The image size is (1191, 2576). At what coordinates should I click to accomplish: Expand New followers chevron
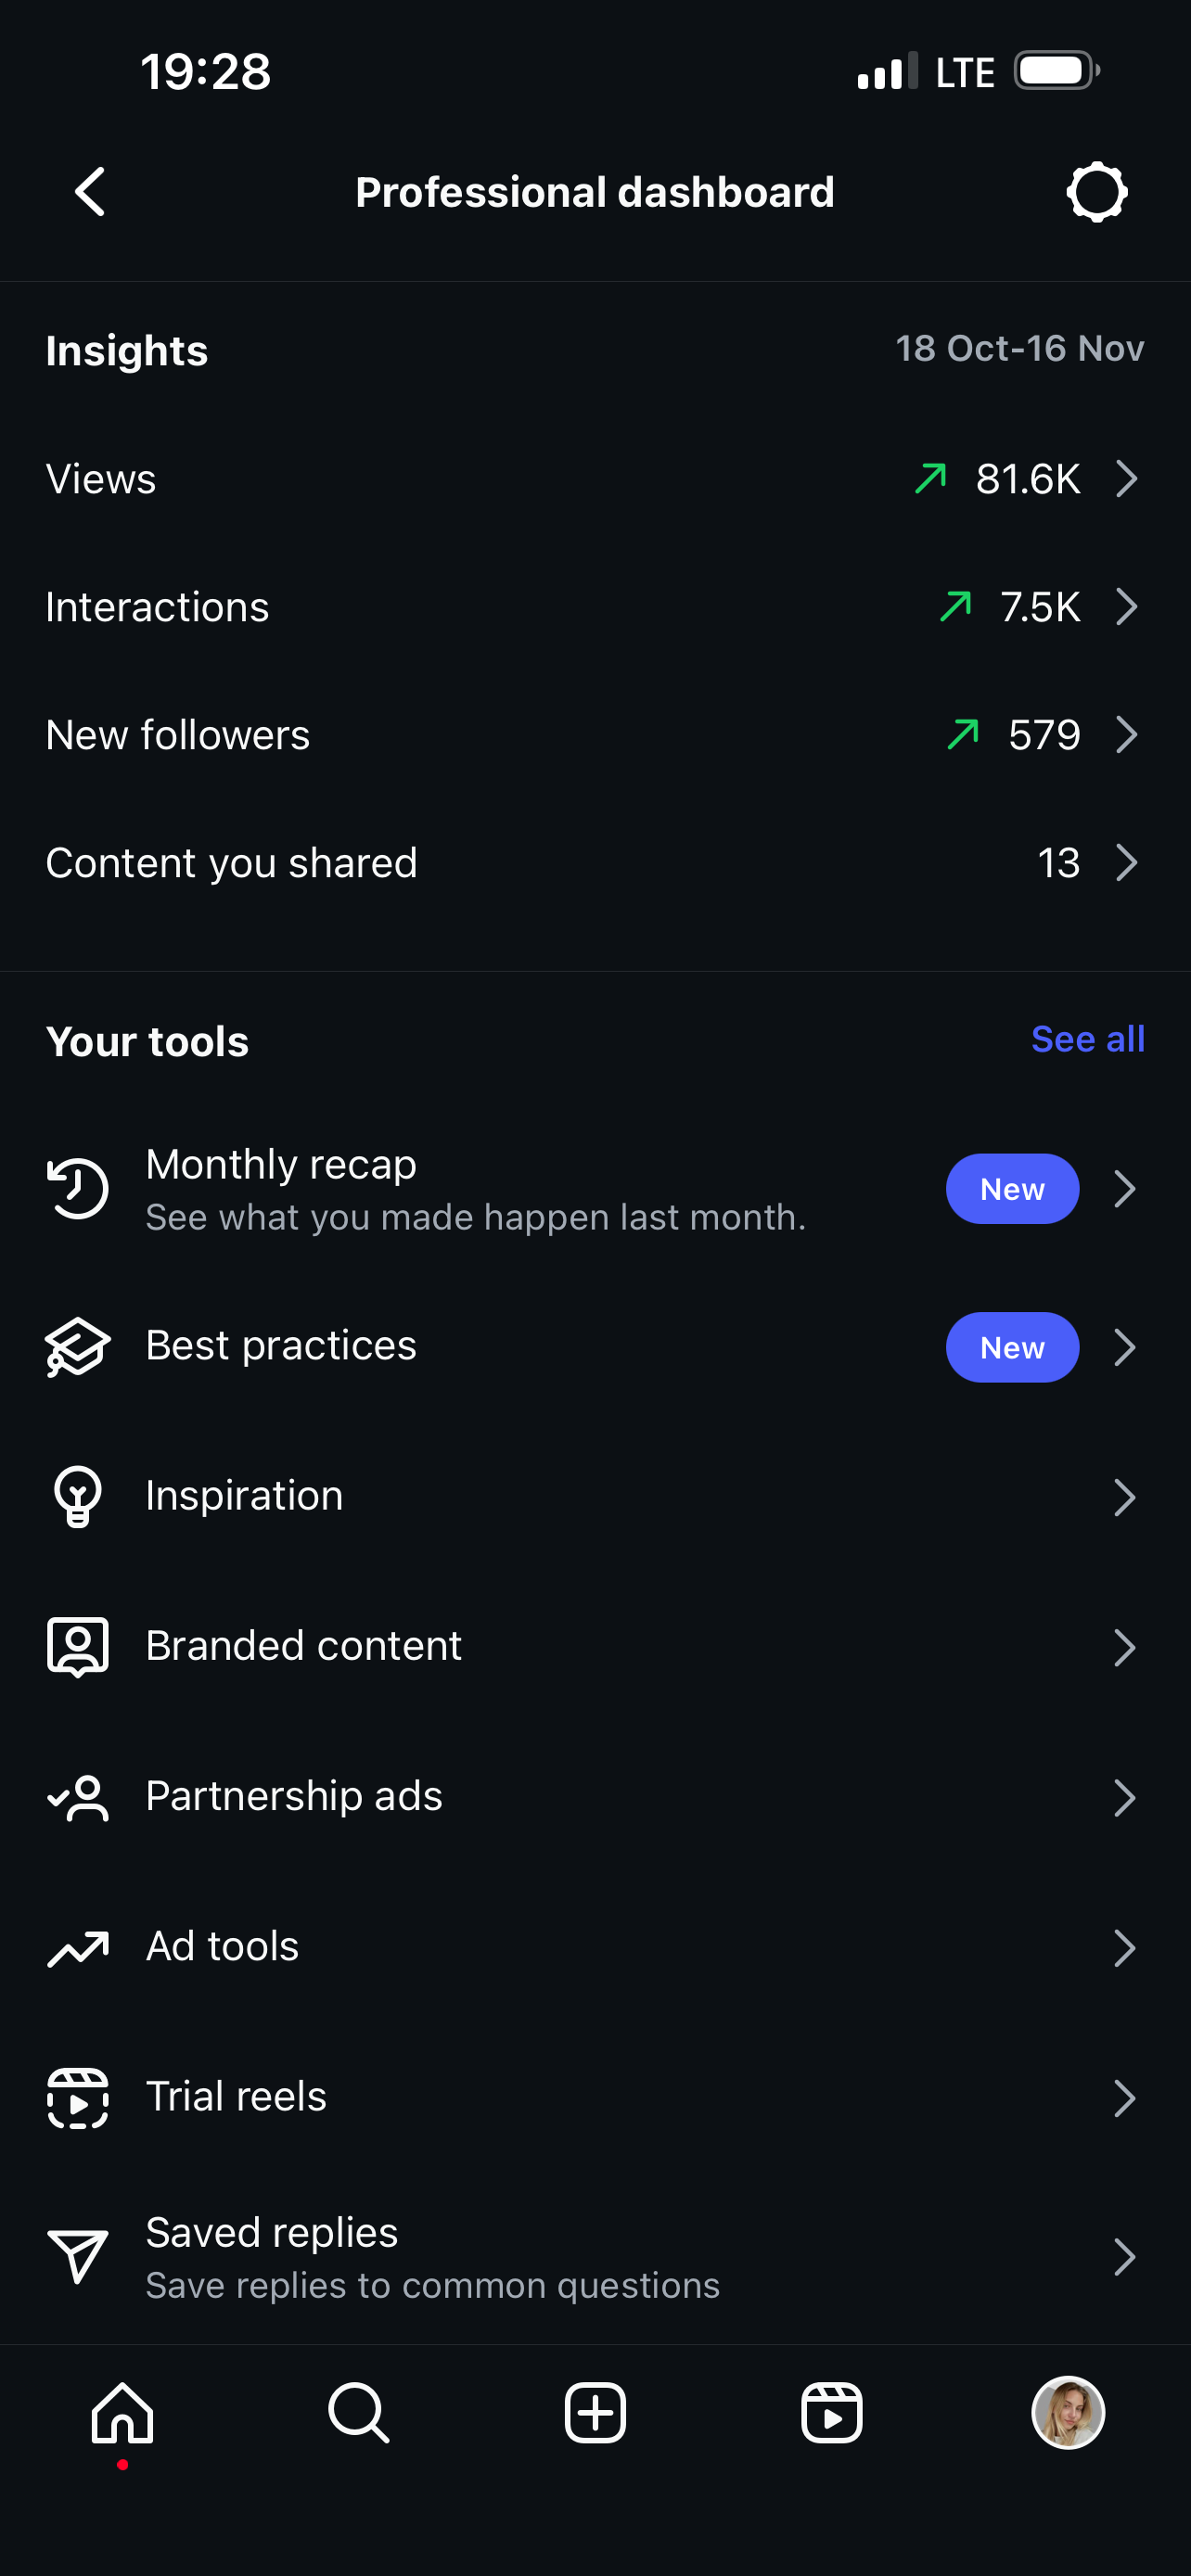click(x=1126, y=735)
